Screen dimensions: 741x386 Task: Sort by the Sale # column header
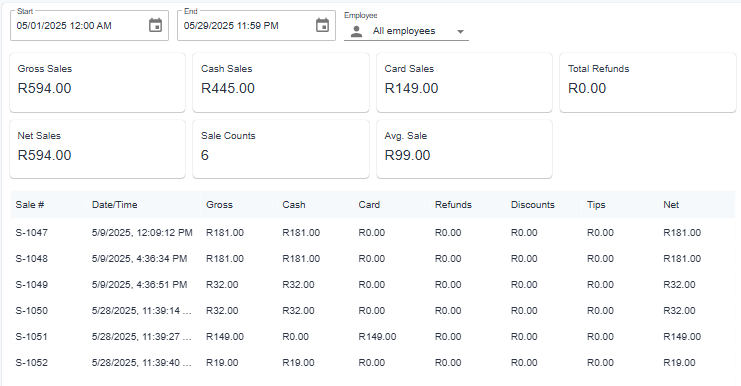30,205
